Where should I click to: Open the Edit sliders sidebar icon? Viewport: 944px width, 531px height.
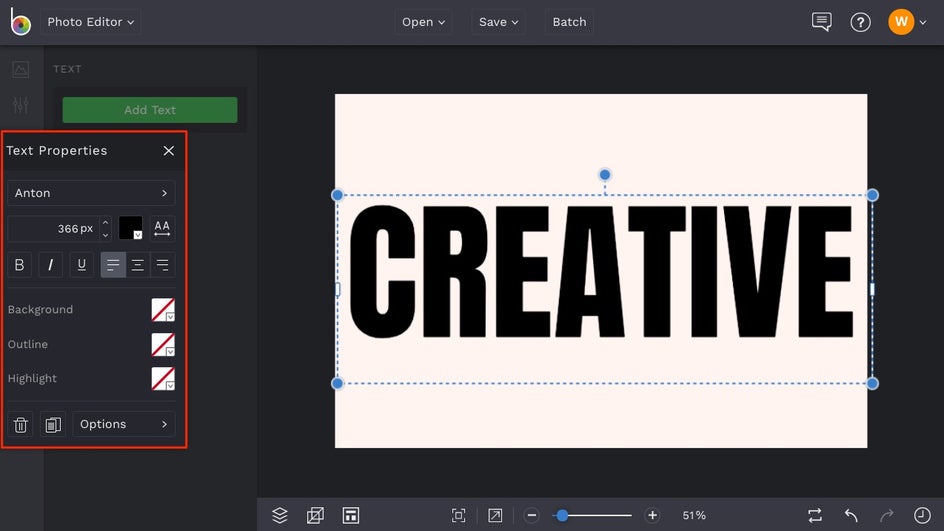20,105
